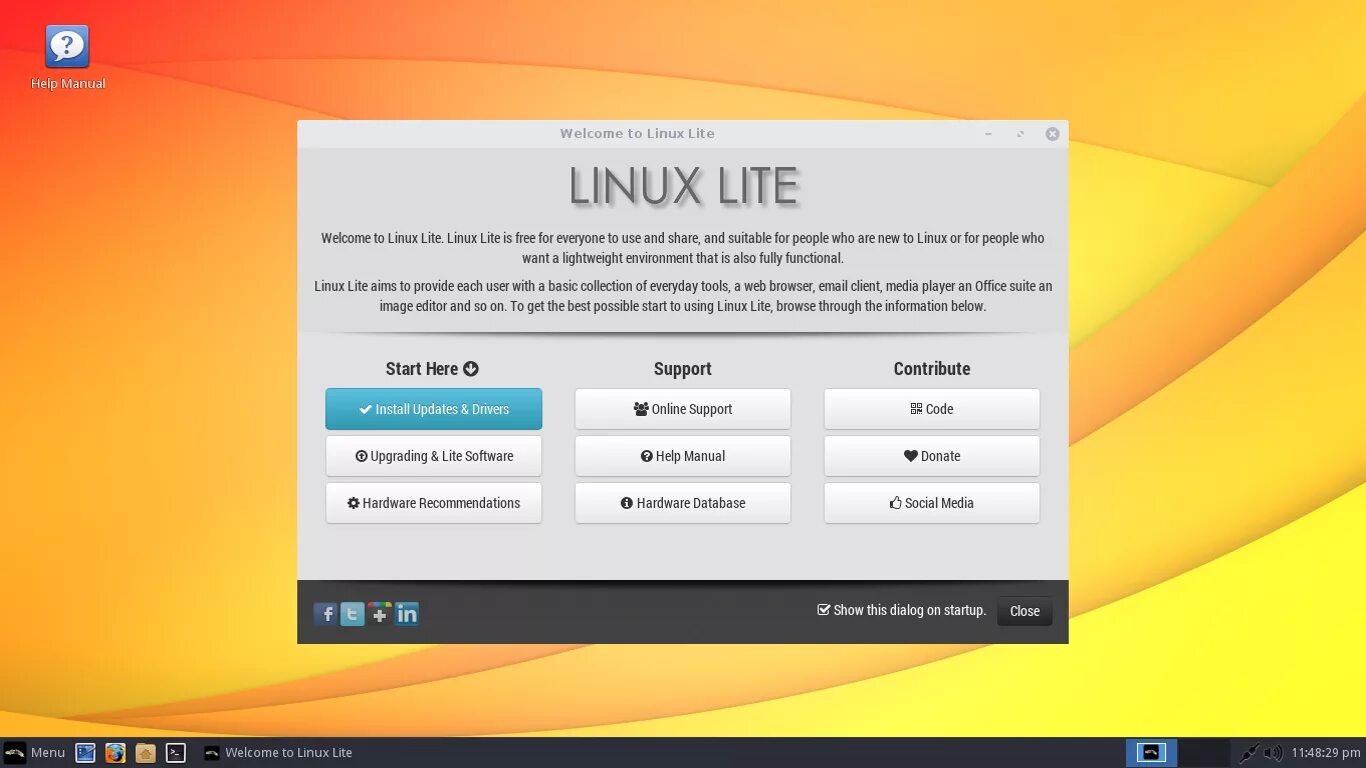Close the Welcome window via titlebar X
Screen dimensions: 1366x768
(1052, 134)
